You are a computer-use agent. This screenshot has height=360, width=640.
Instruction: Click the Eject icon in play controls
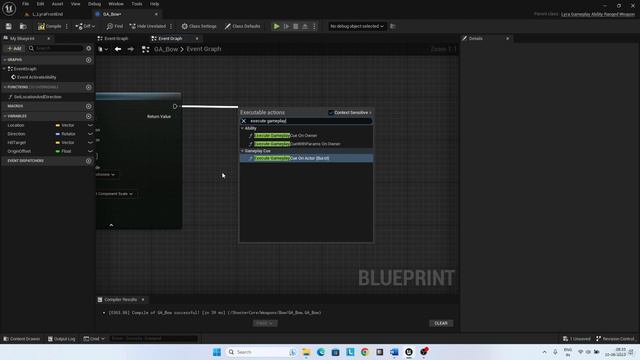tap(305, 26)
